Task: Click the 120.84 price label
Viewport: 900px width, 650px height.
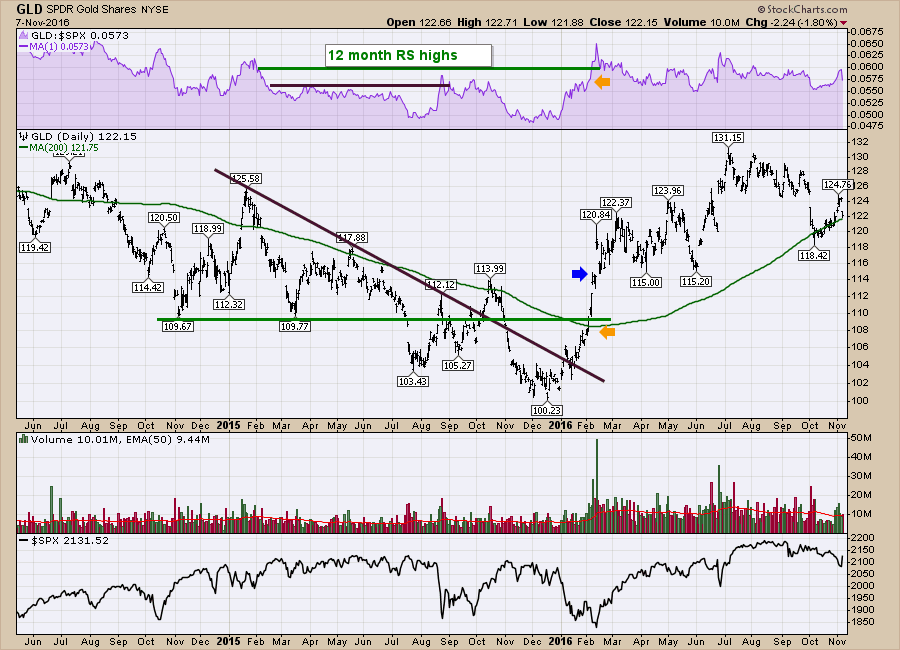Action: pyautogui.click(x=596, y=215)
